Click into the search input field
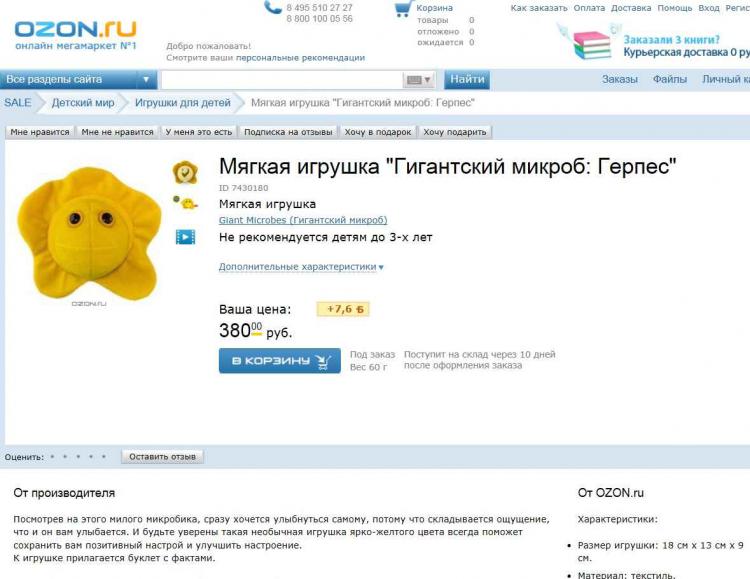 coord(282,80)
